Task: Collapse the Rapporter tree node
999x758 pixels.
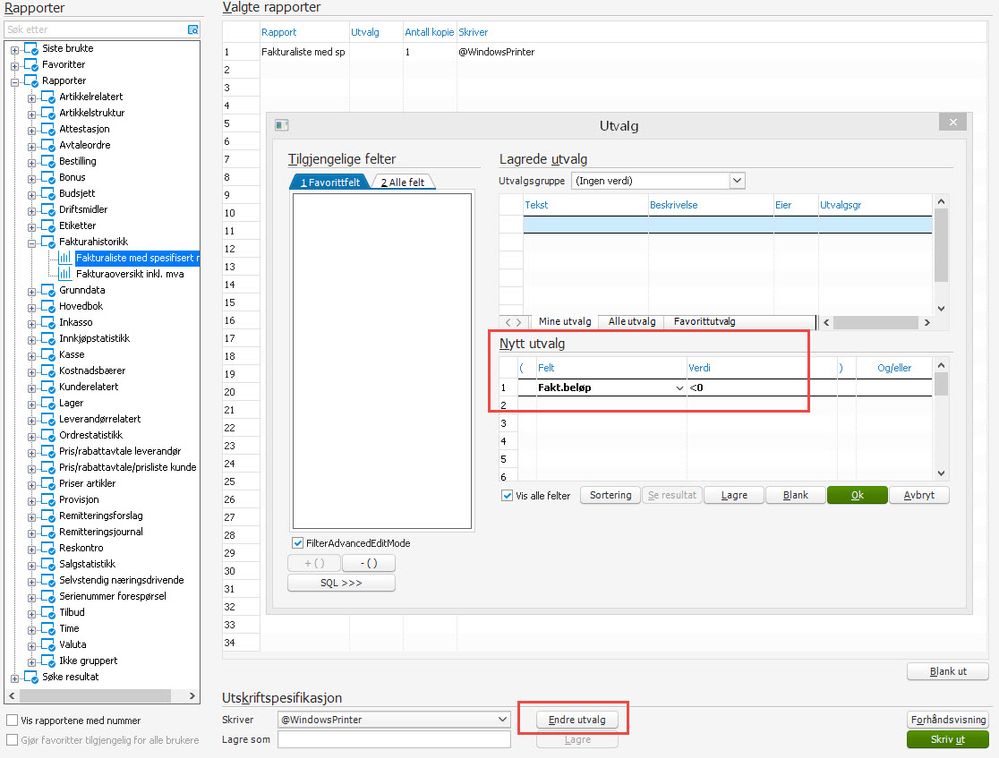Action: (x=14, y=82)
